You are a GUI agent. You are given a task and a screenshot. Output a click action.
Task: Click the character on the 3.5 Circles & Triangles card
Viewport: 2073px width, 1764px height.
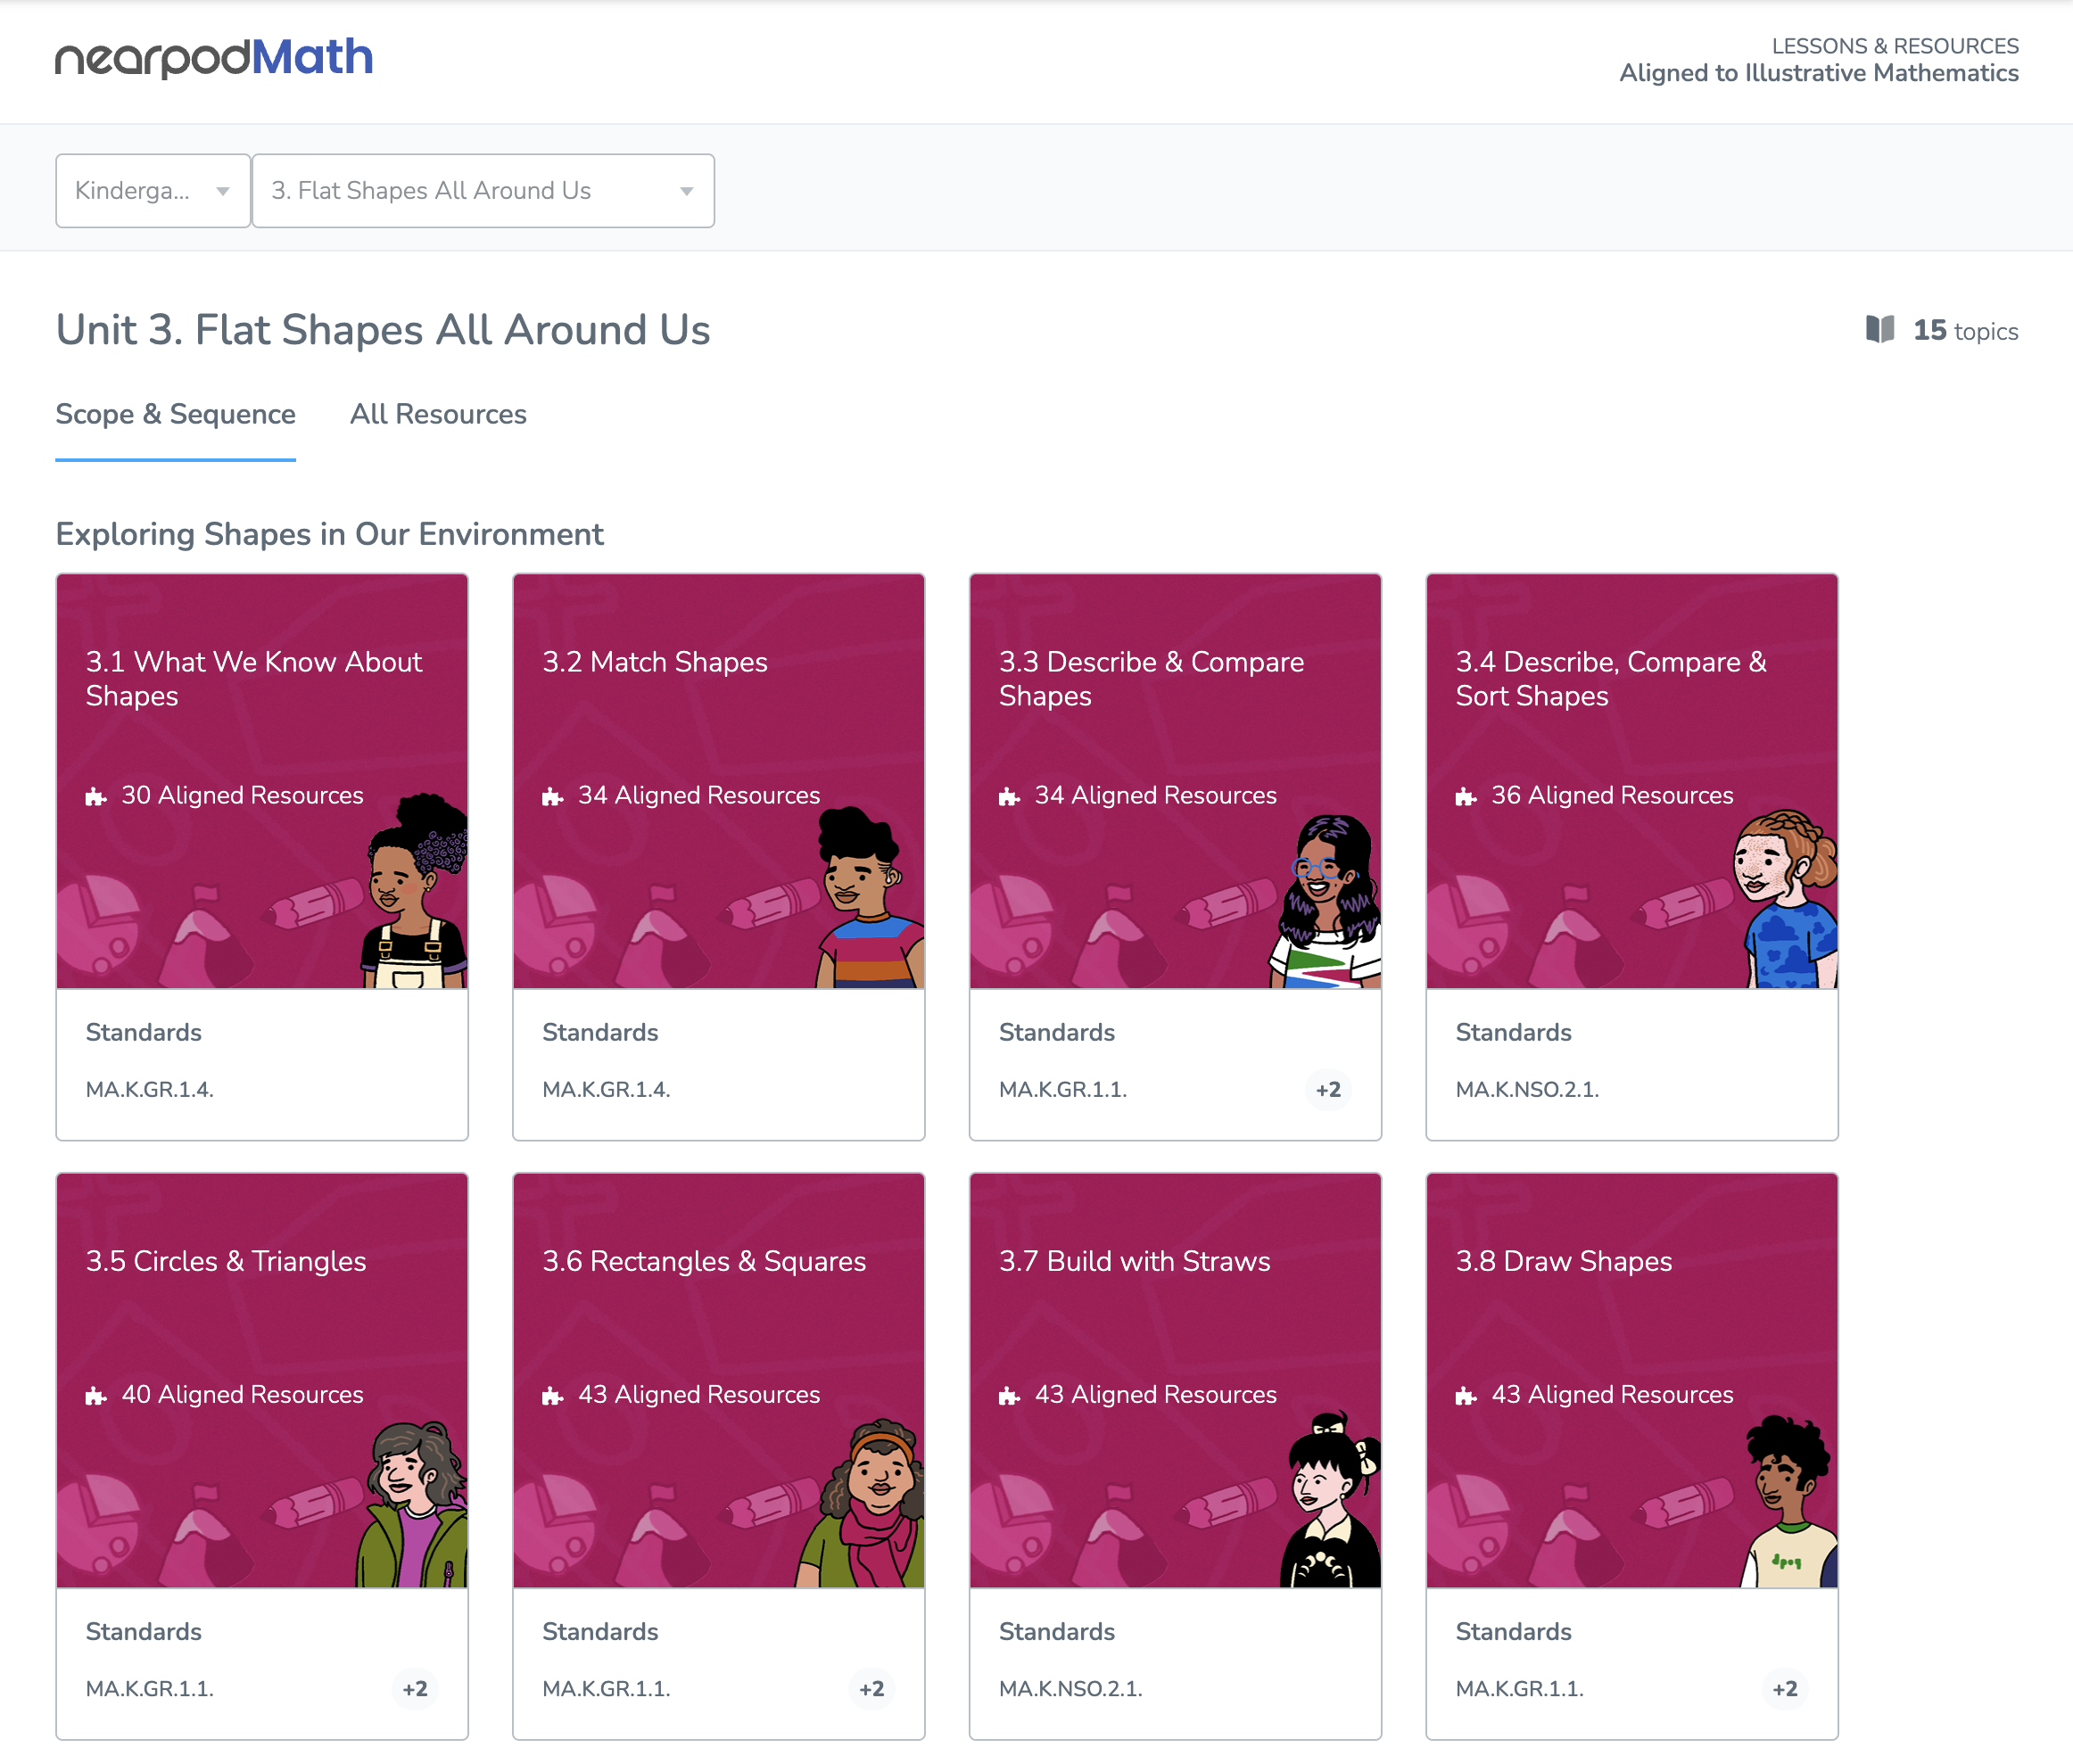click(x=412, y=1503)
